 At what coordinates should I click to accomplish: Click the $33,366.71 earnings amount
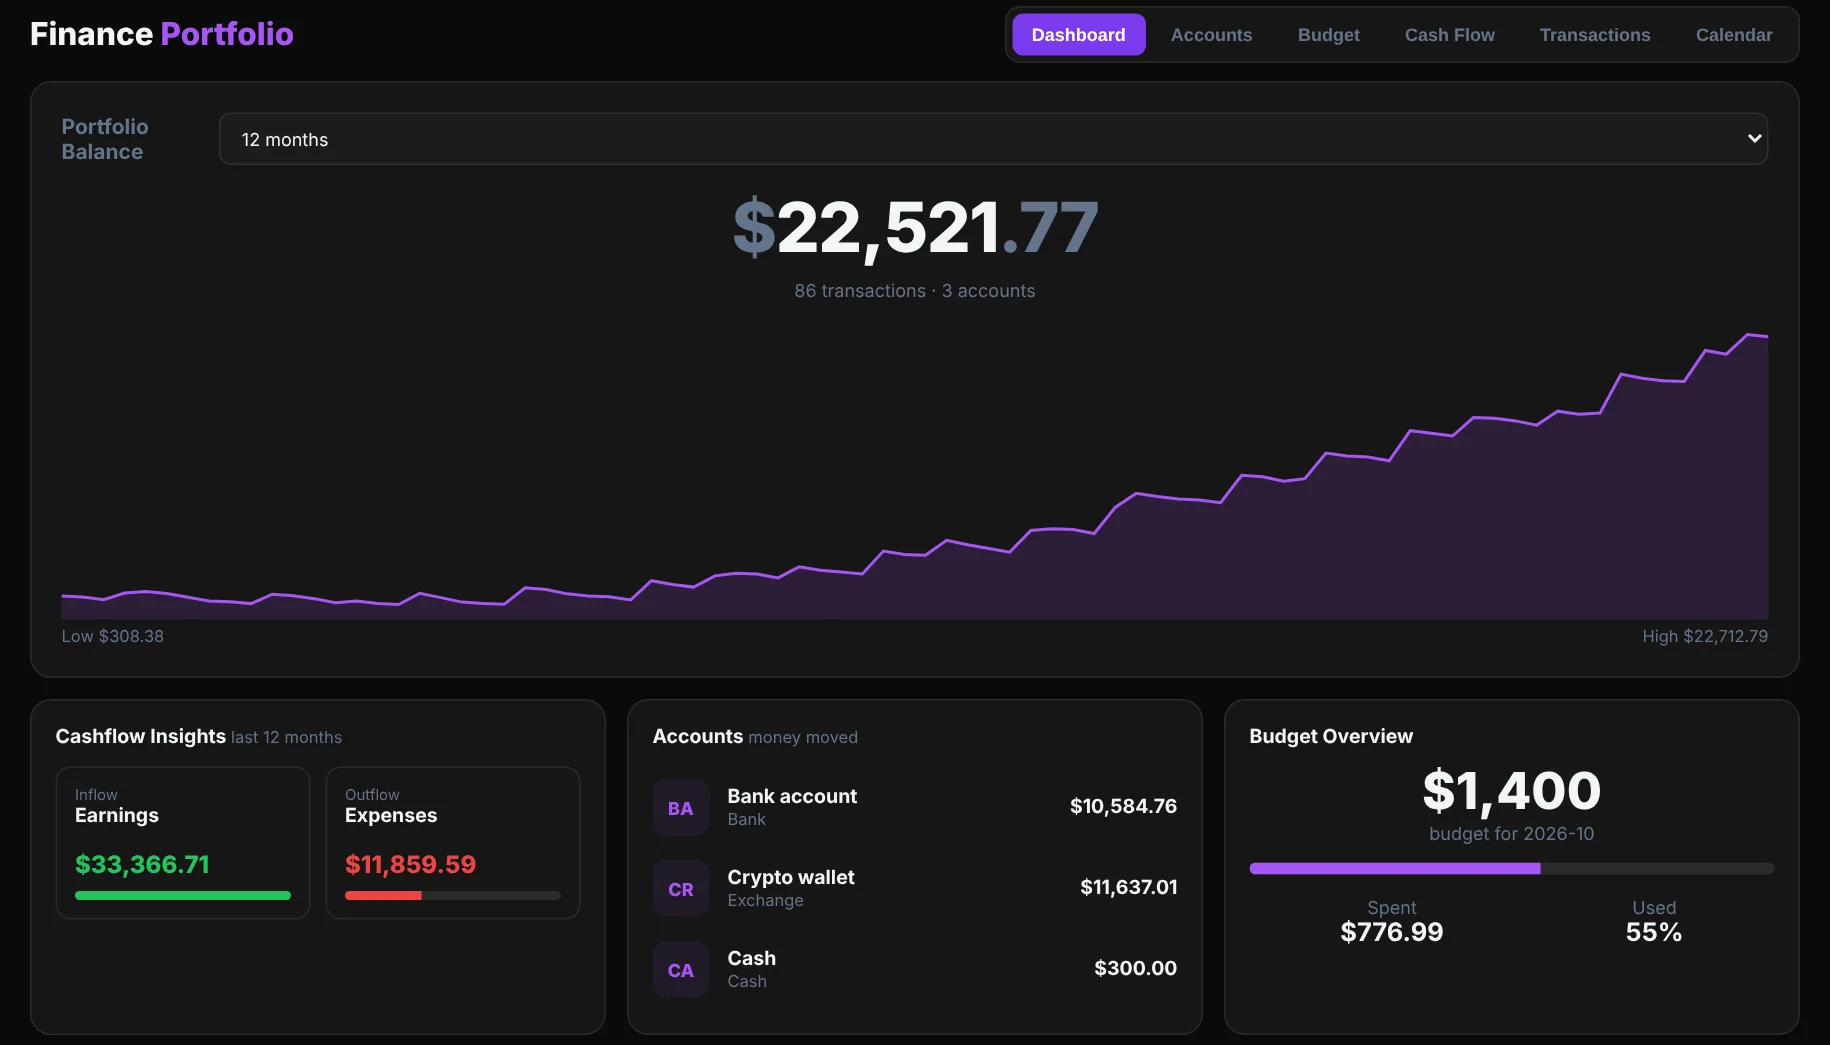pyautogui.click(x=142, y=864)
